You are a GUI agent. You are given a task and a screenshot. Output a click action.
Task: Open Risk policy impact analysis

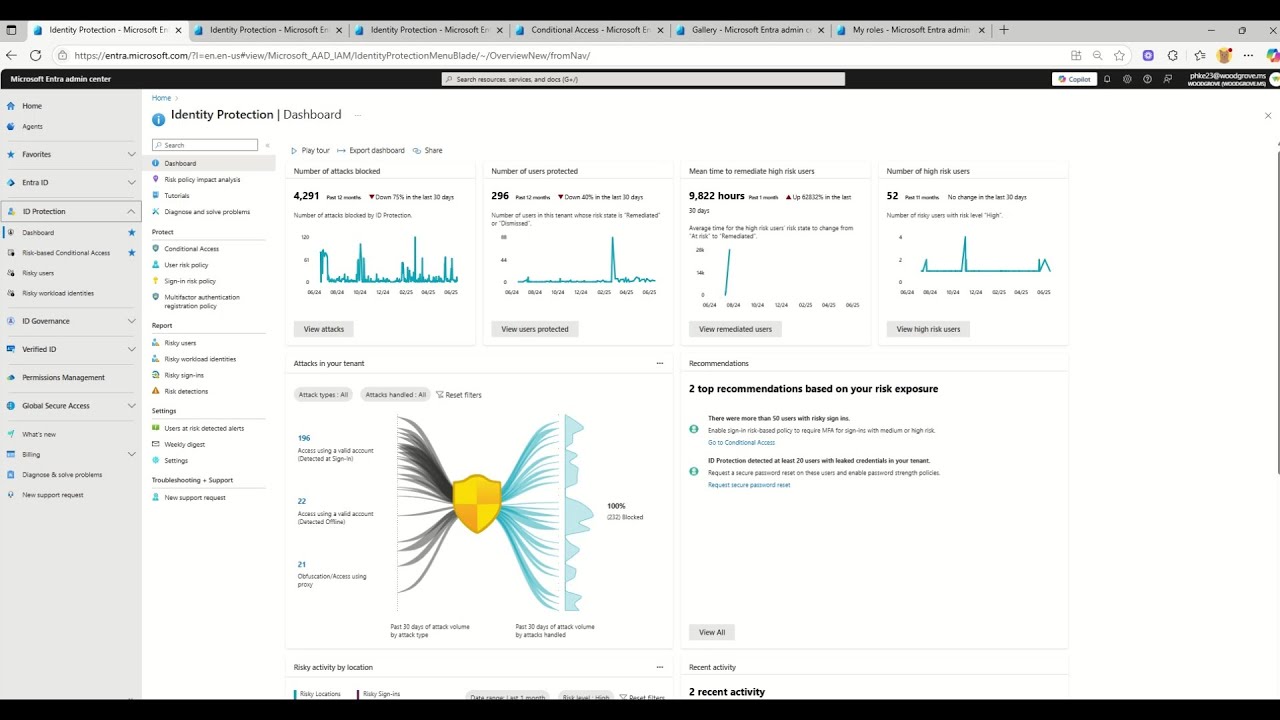coord(202,180)
